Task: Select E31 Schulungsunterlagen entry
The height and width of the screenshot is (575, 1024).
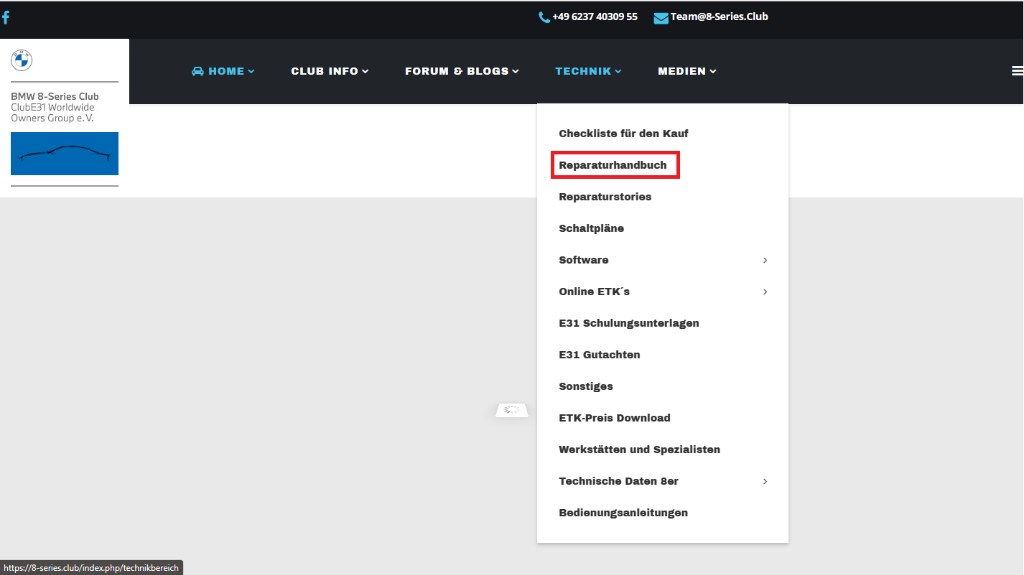Action: click(x=628, y=323)
